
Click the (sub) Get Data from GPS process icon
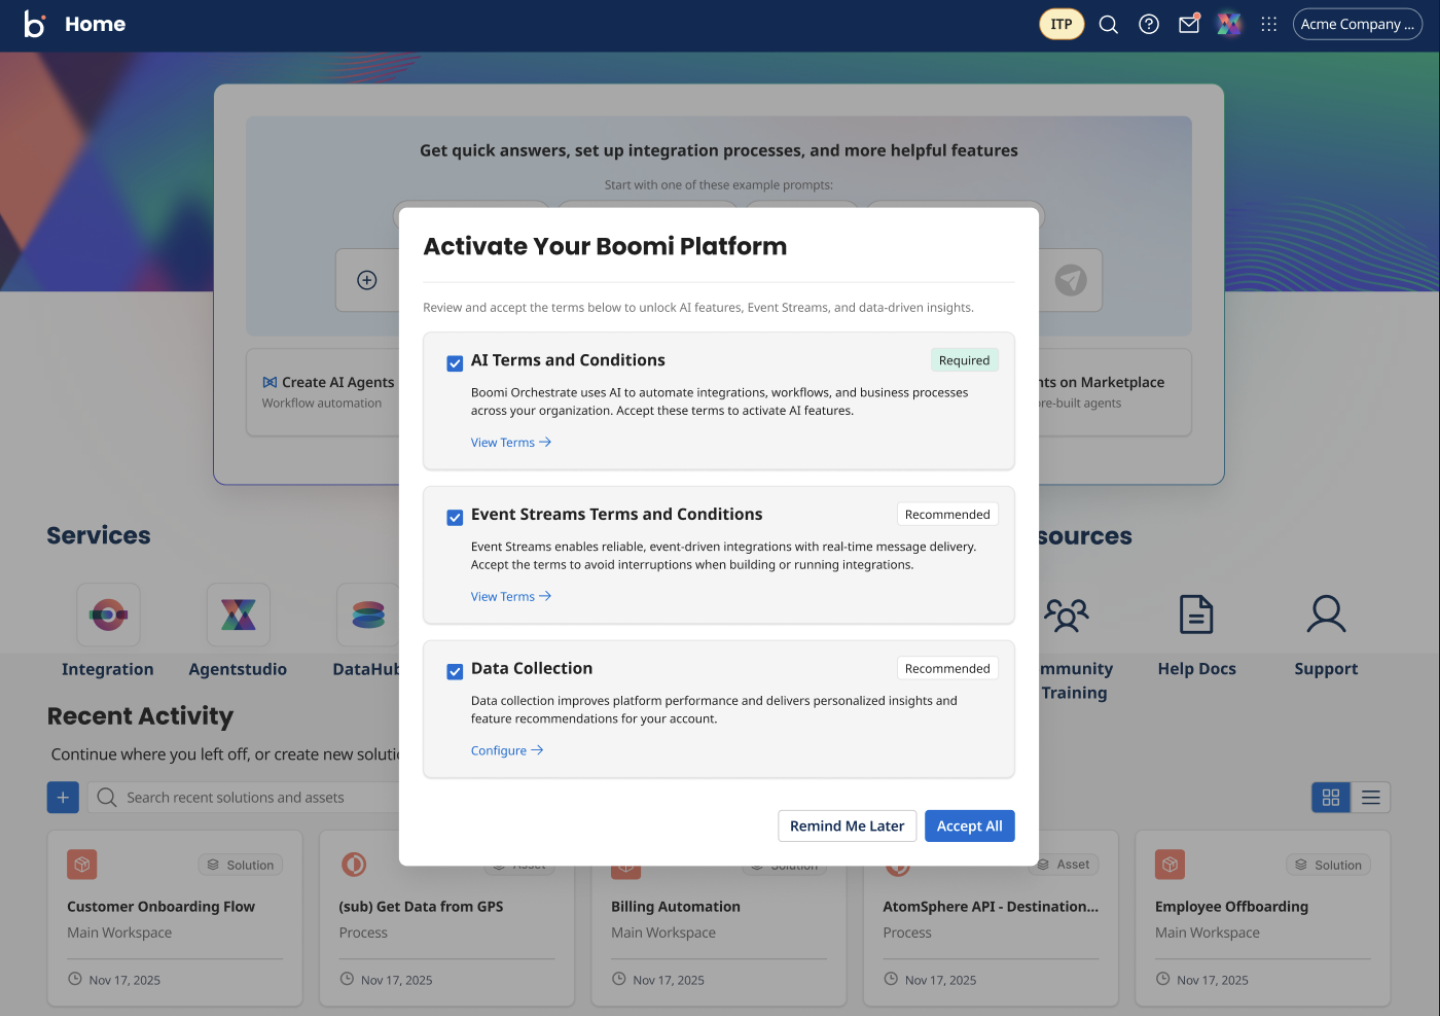coord(354,864)
